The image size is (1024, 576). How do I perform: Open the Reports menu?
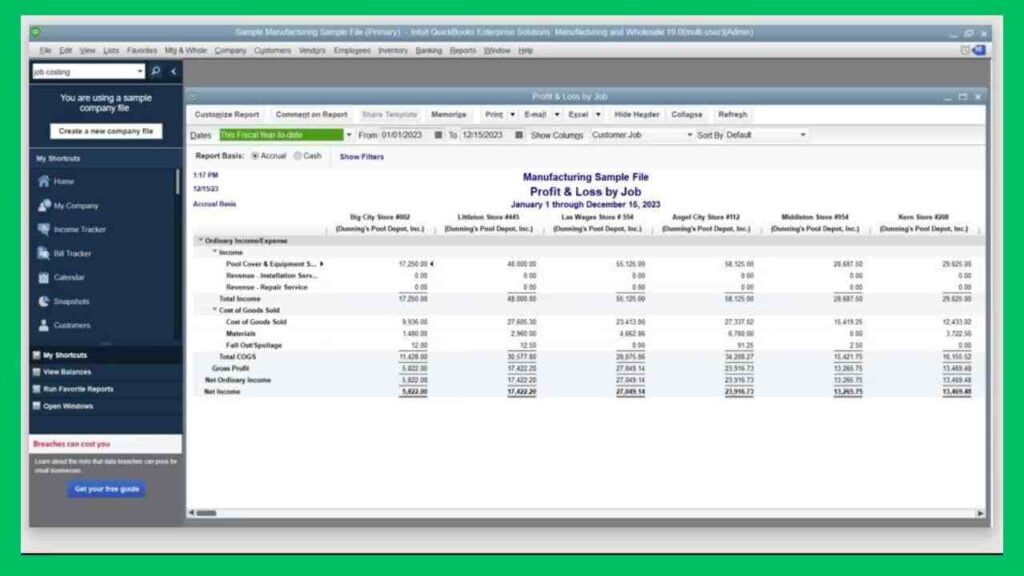coord(463,50)
